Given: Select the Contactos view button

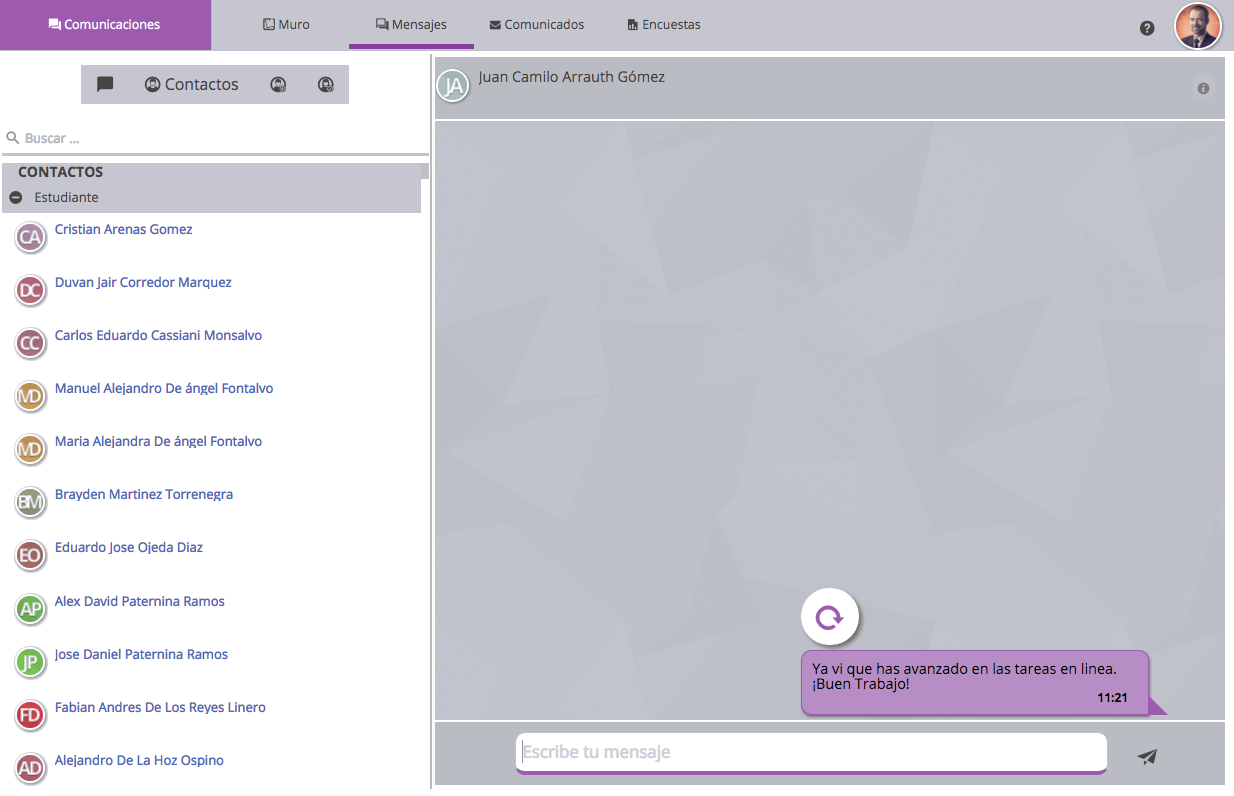Looking at the screenshot, I should (x=191, y=85).
